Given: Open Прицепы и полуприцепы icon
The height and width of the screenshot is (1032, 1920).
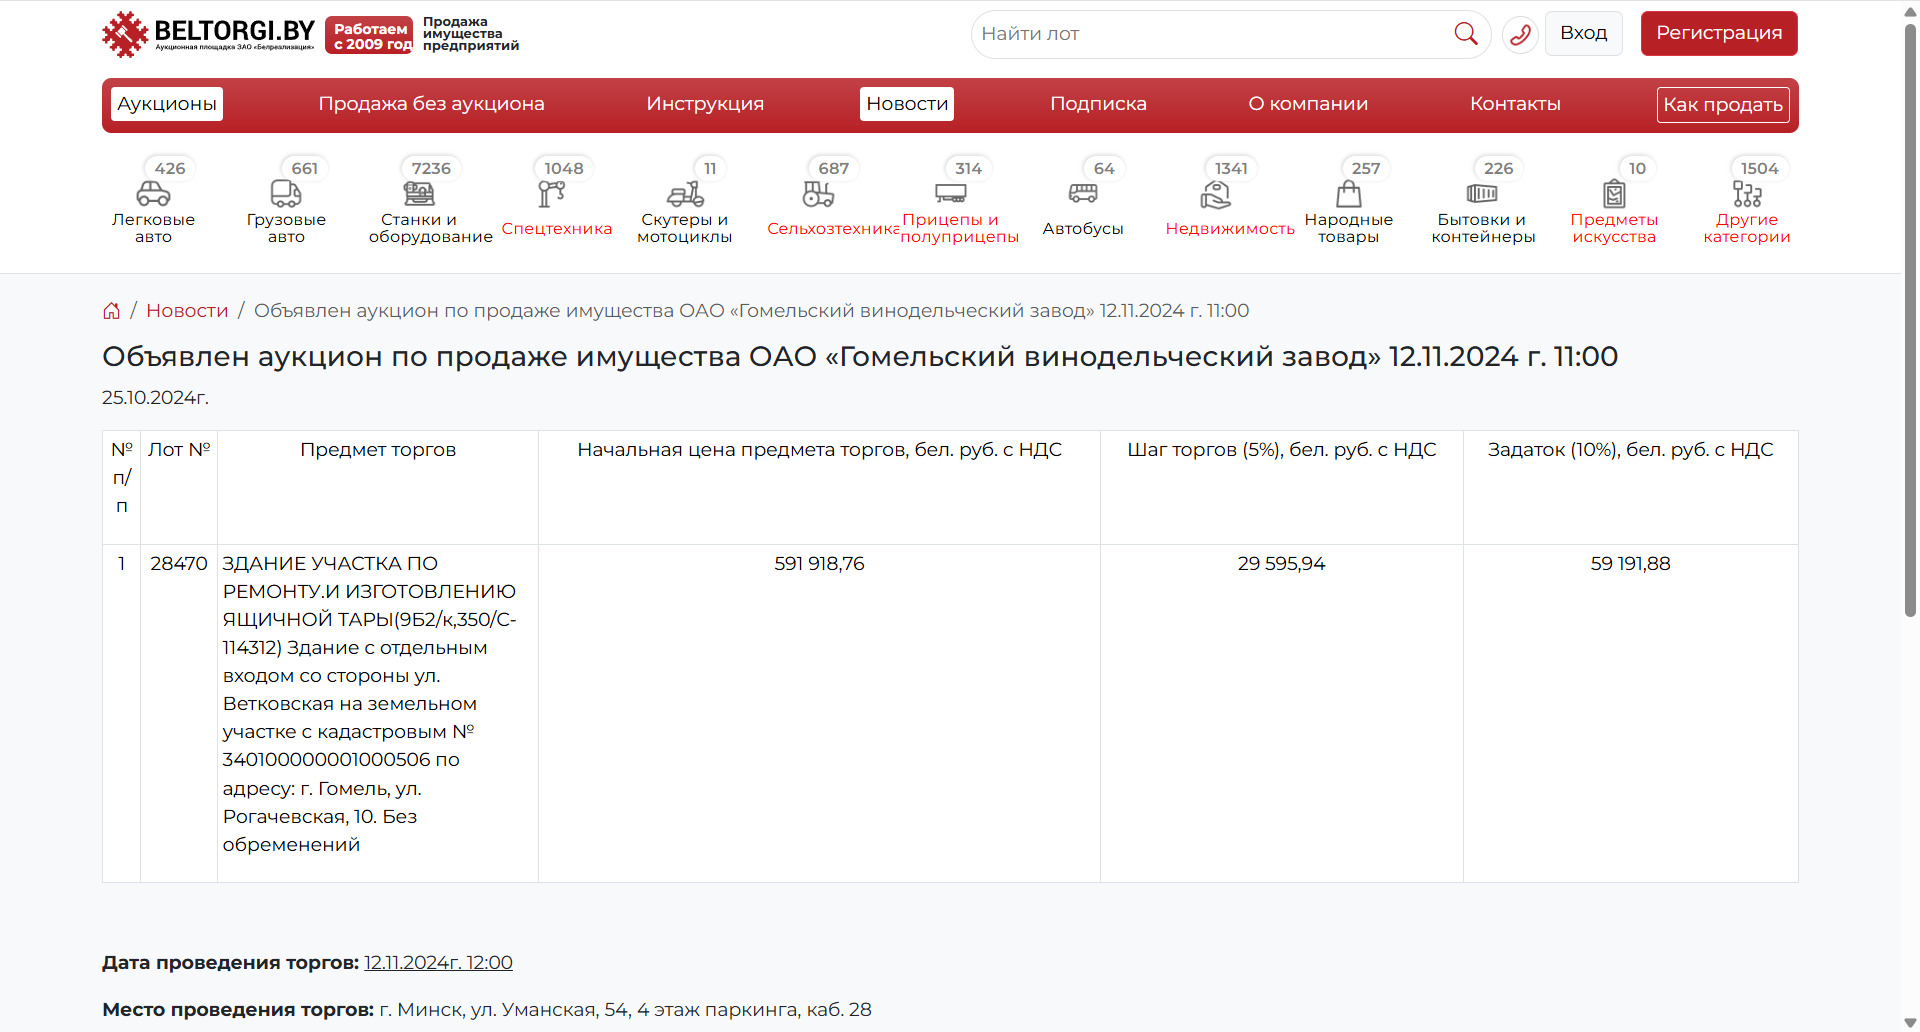Looking at the screenshot, I should [x=950, y=193].
